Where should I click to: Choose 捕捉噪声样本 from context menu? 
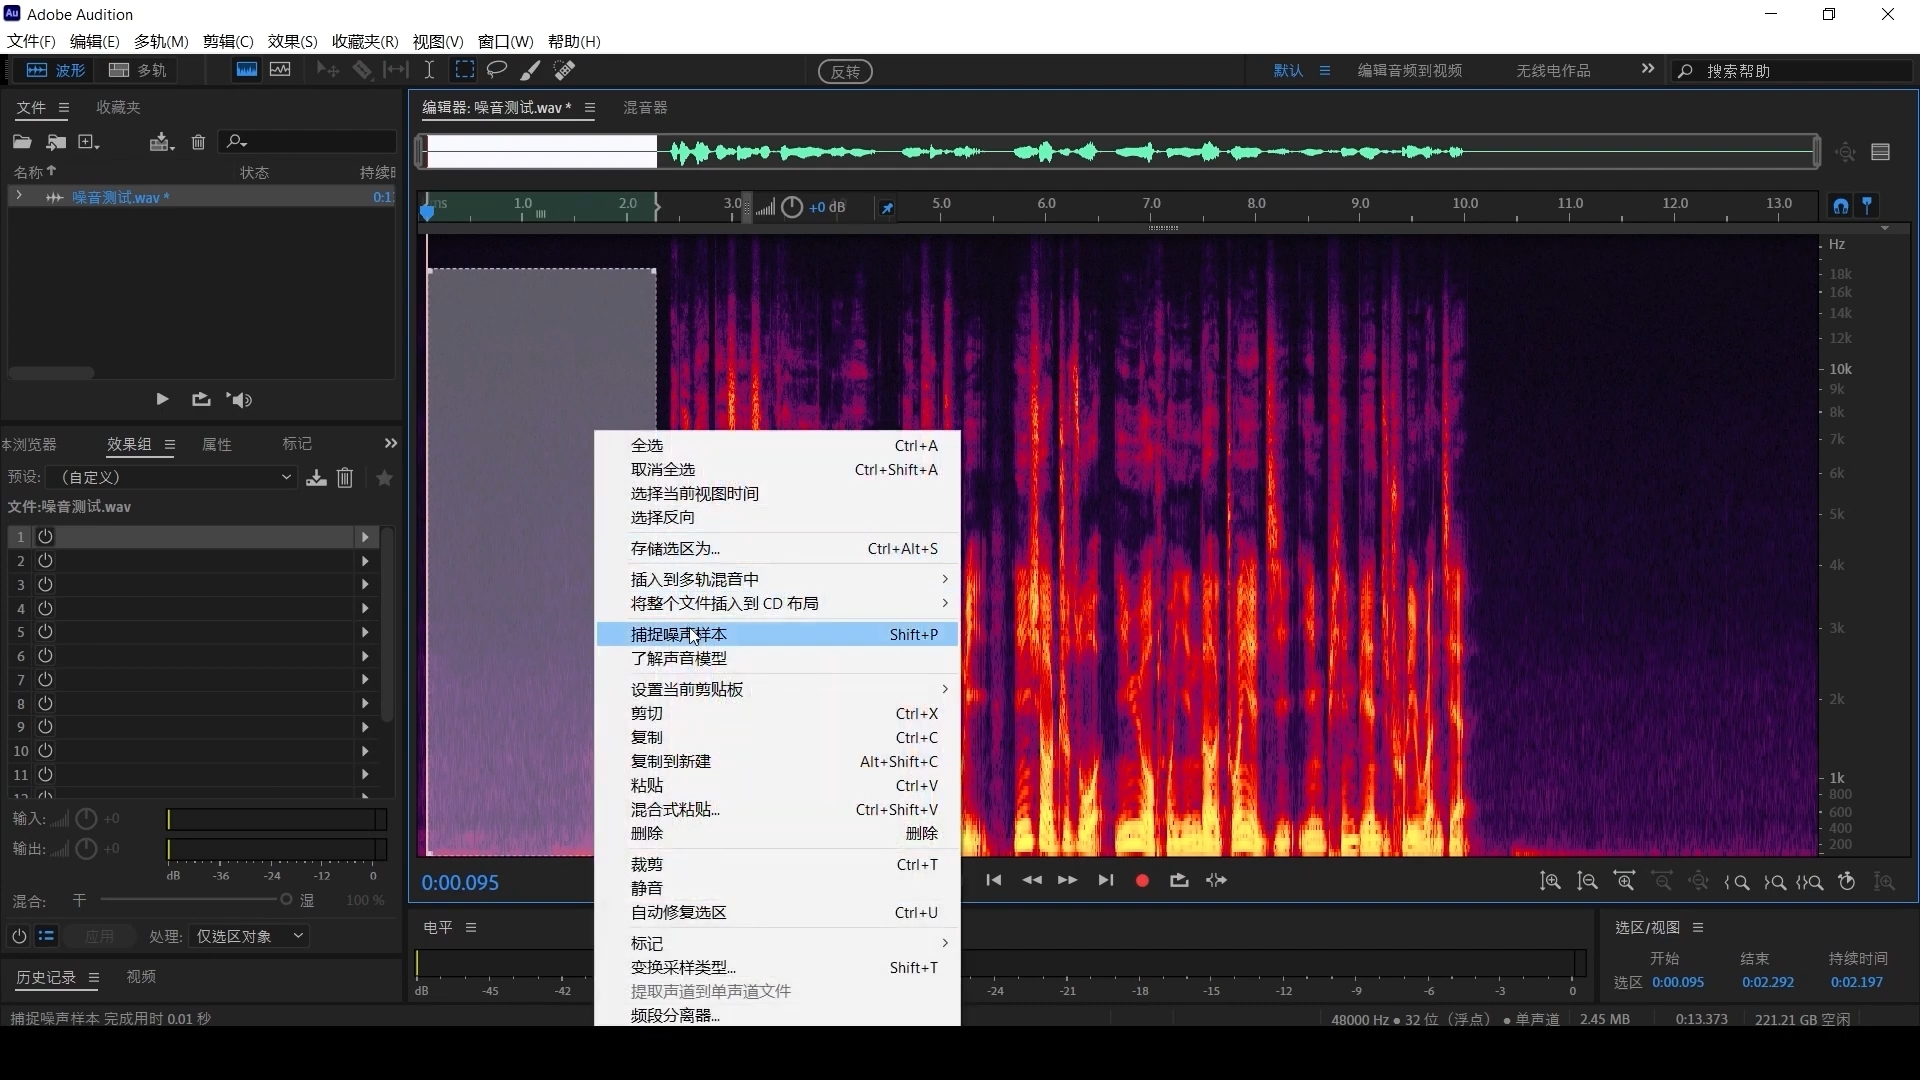(678, 635)
